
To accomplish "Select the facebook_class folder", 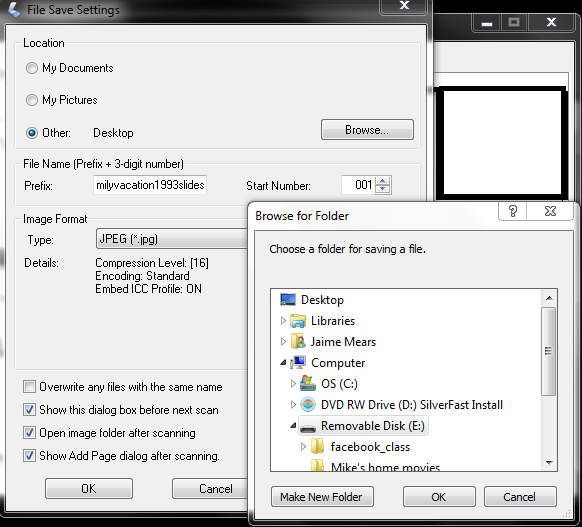I will [x=370, y=447].
